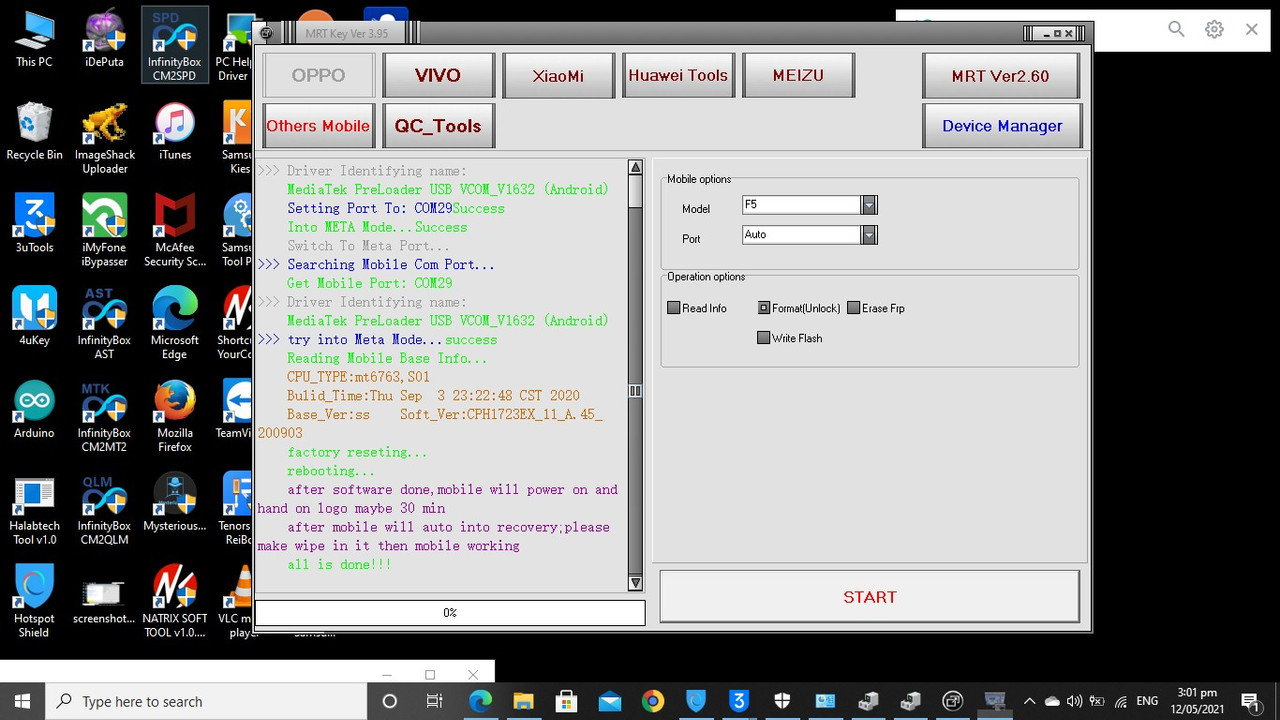This screenshot has height=720, width=1280.
Task: Open the QC_Tools tab
Action: 438,126
